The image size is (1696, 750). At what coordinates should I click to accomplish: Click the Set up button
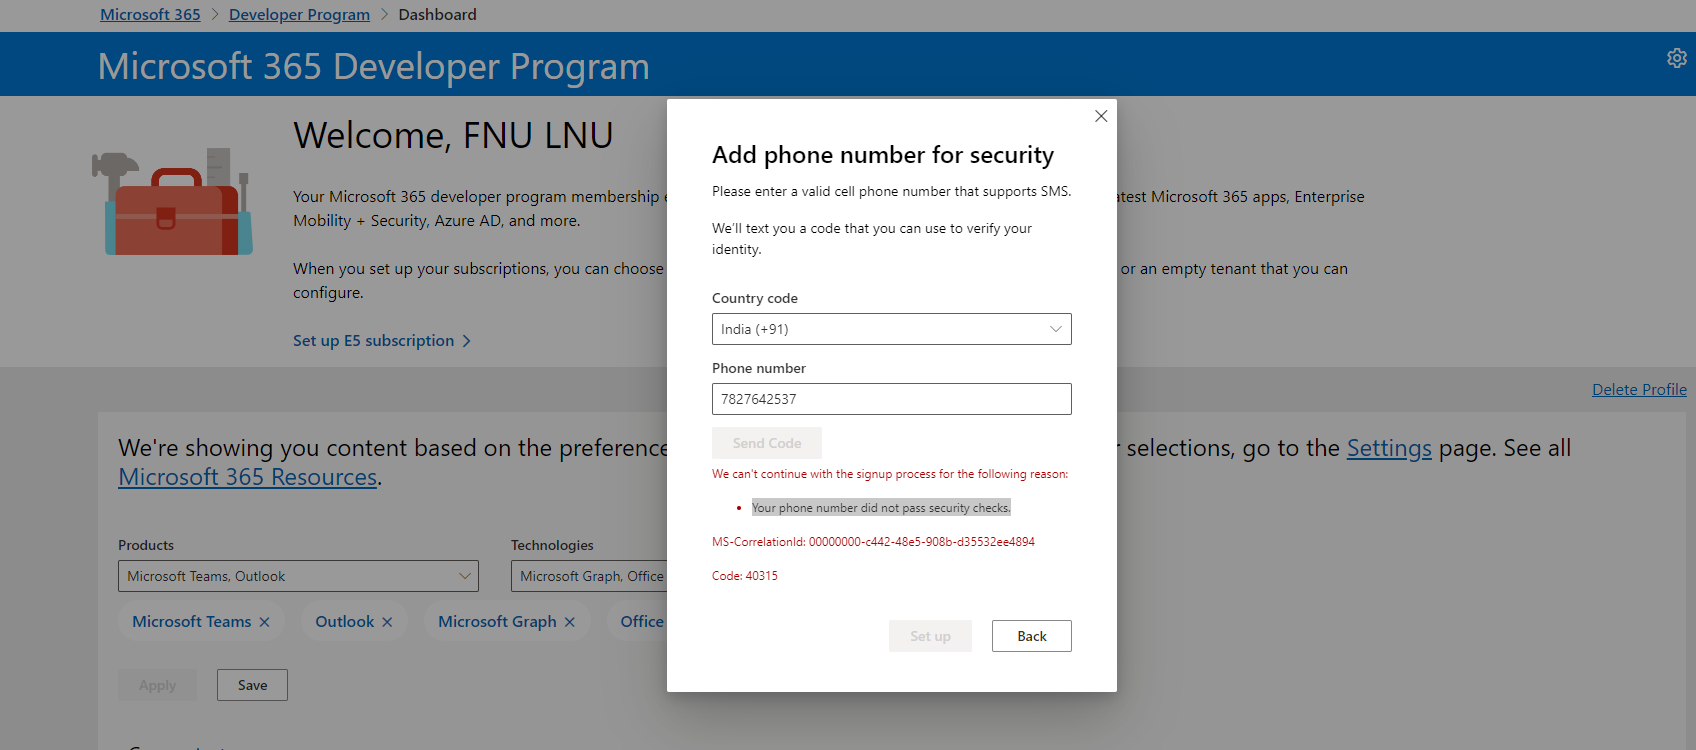930,636
